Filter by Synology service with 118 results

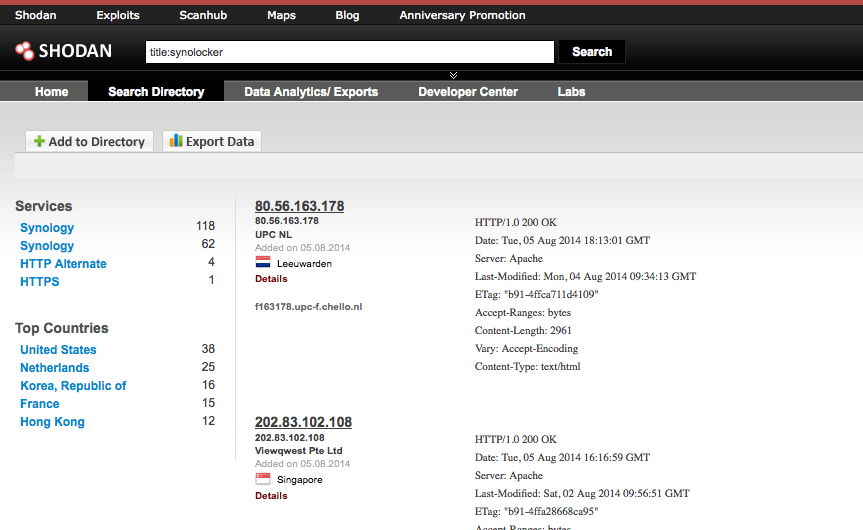point(47,227)
